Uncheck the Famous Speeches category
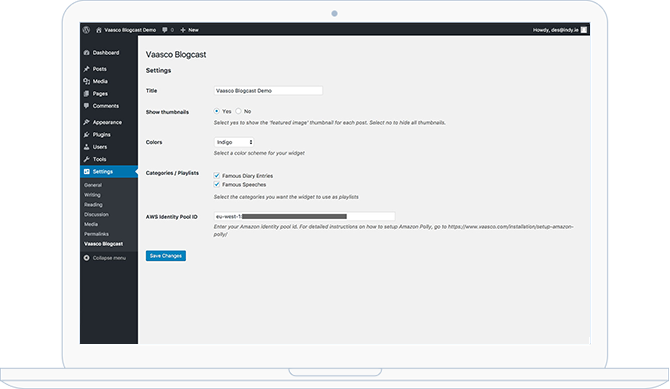 pos(217,185)
